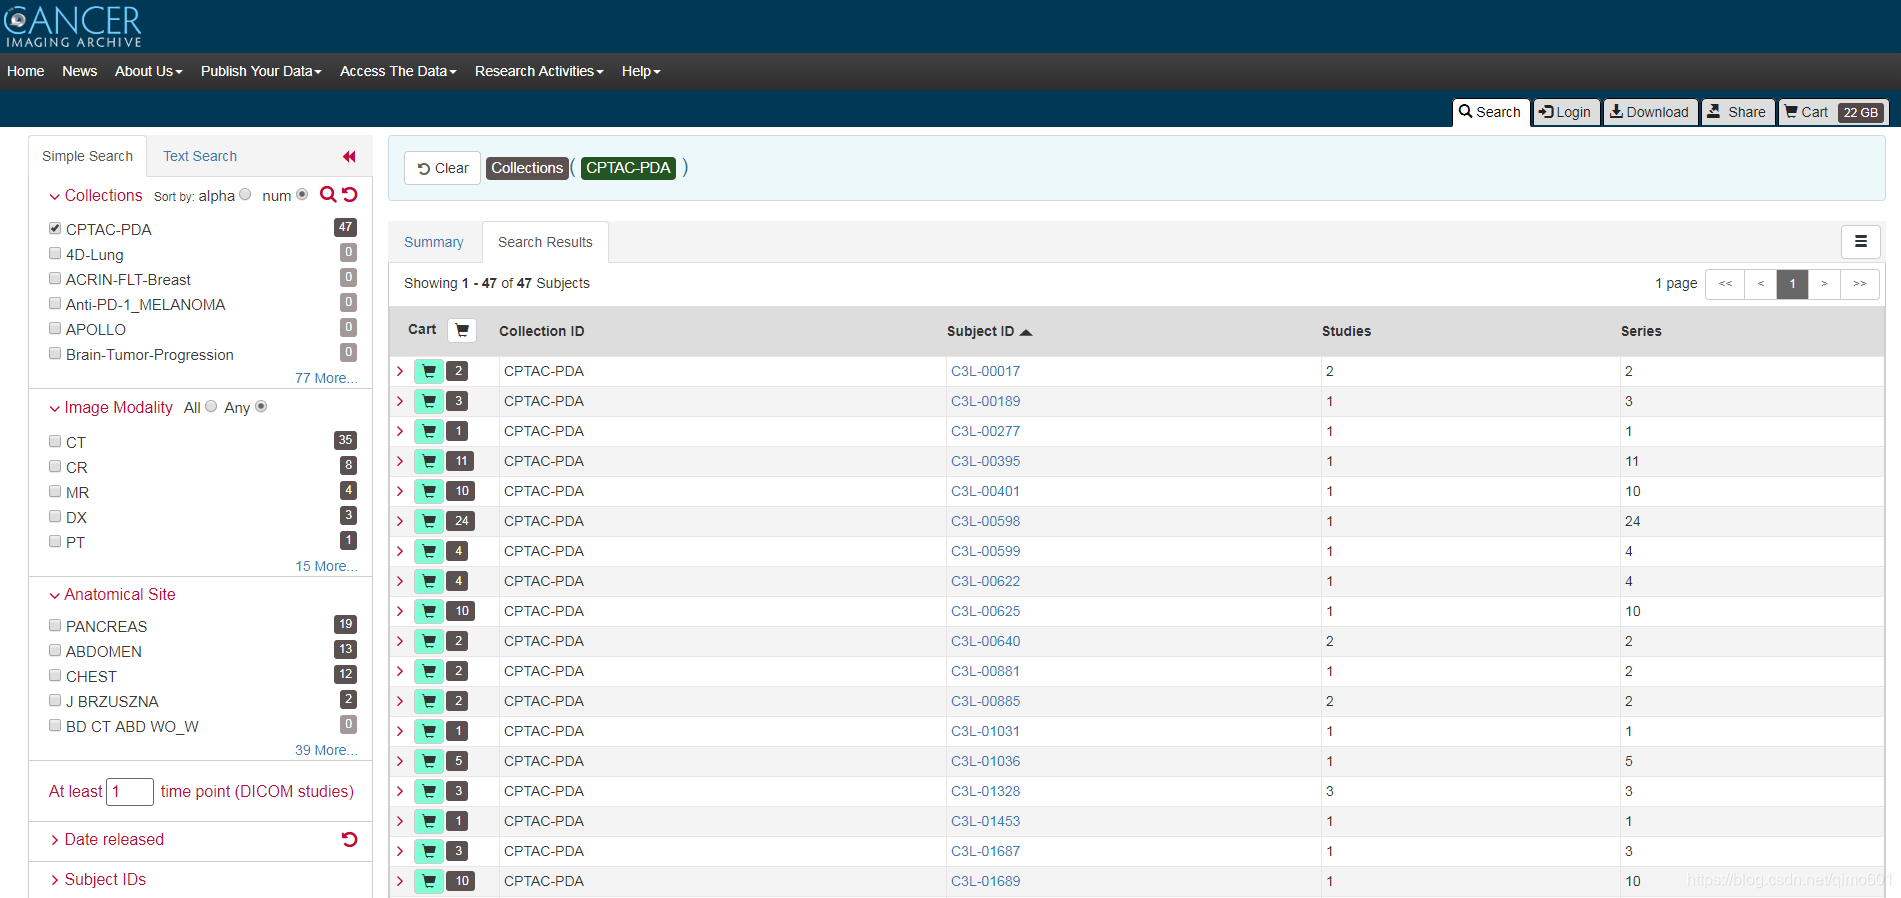Viewport: 1901px width, 898px height.
Task: Open Publish Your Data menu
Action: tap(261, 71)
